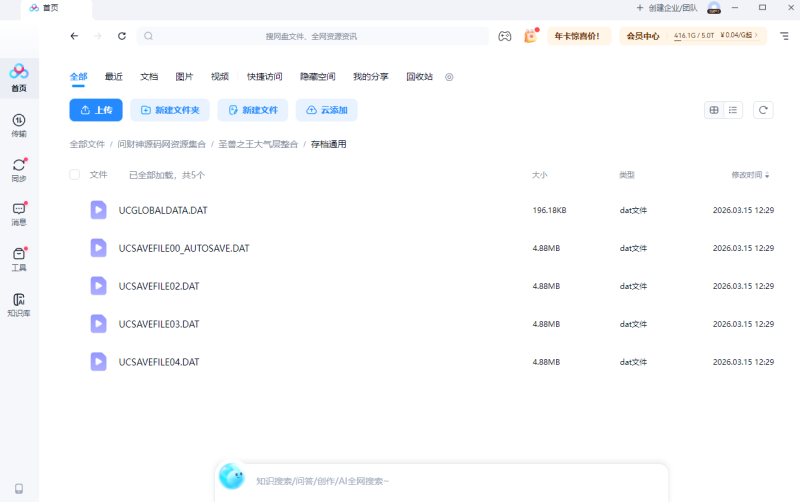The width and height of the screenshot is (800, 502).
Task: Open tab settings gear after 回收站
Action: pos(449,77)
